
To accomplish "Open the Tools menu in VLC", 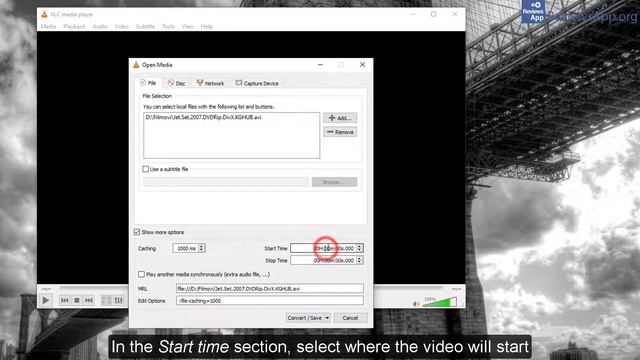I will tap(168, 27).
